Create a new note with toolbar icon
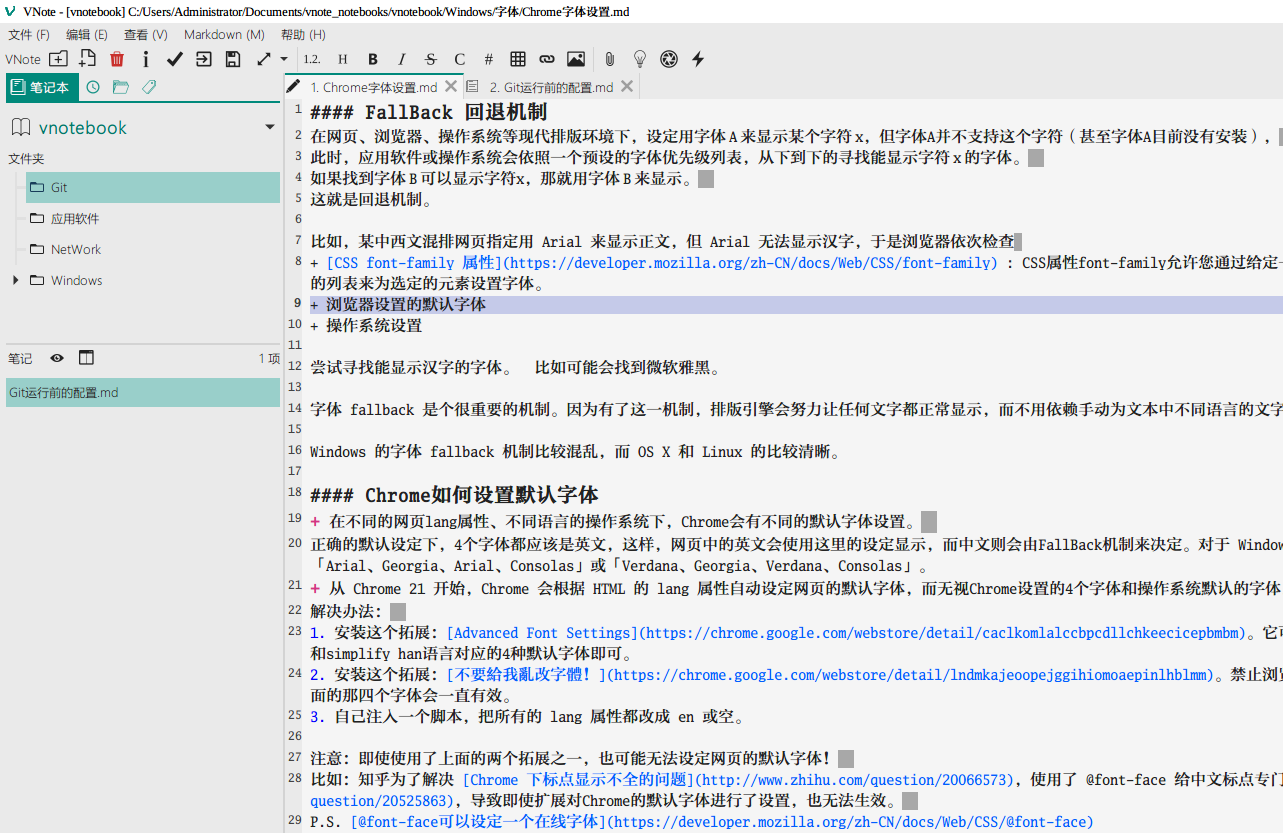The height and width of the screenshot is (833, 1283). pos(88,59)
